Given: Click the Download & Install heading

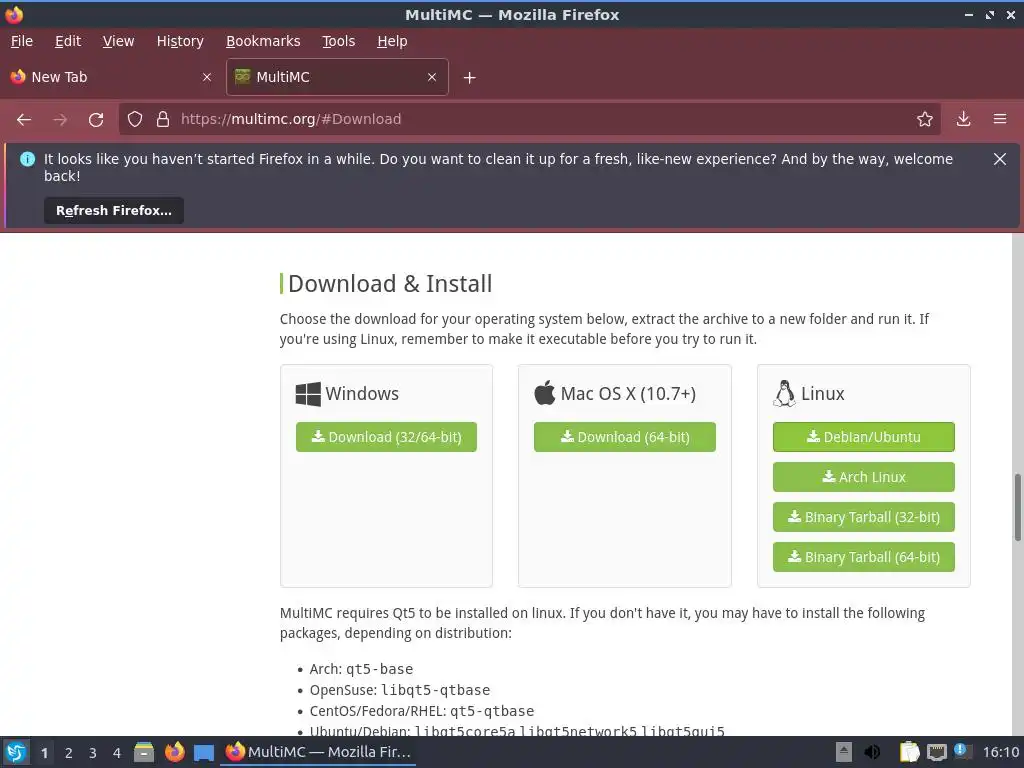Looking at the screenshot, I should click(x=390, y=284).
